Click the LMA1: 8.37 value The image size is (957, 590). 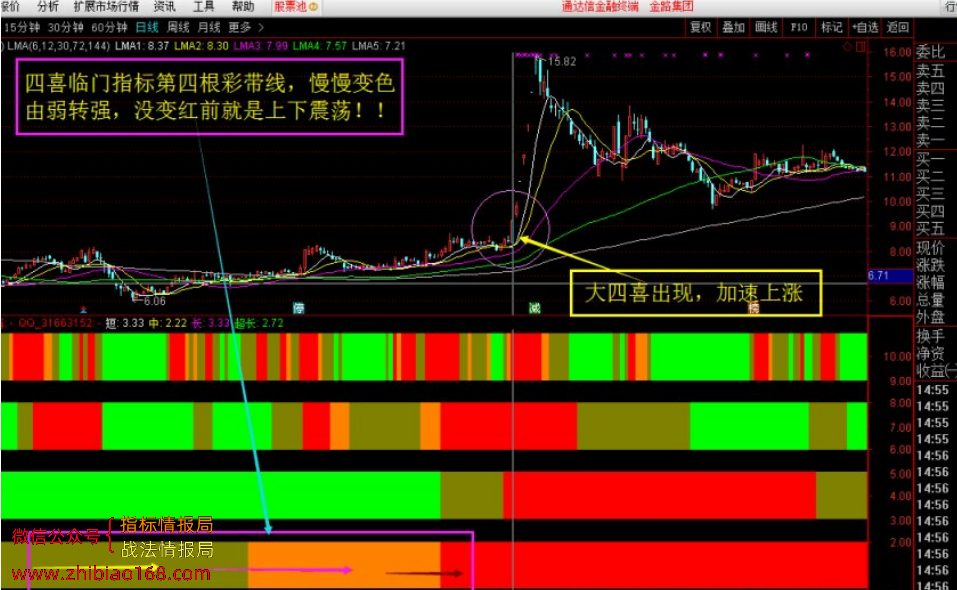pyautogui.click(x=142, y=46)
